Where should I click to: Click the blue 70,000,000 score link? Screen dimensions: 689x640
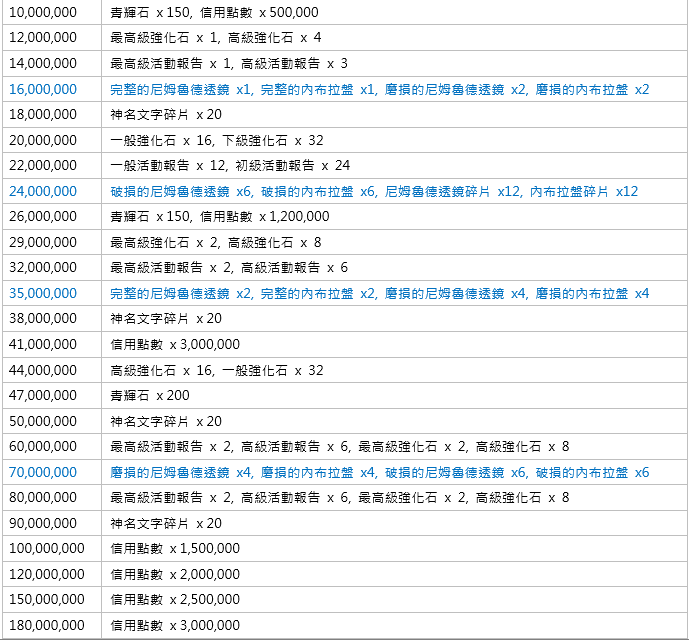click(x=42, y=472)
